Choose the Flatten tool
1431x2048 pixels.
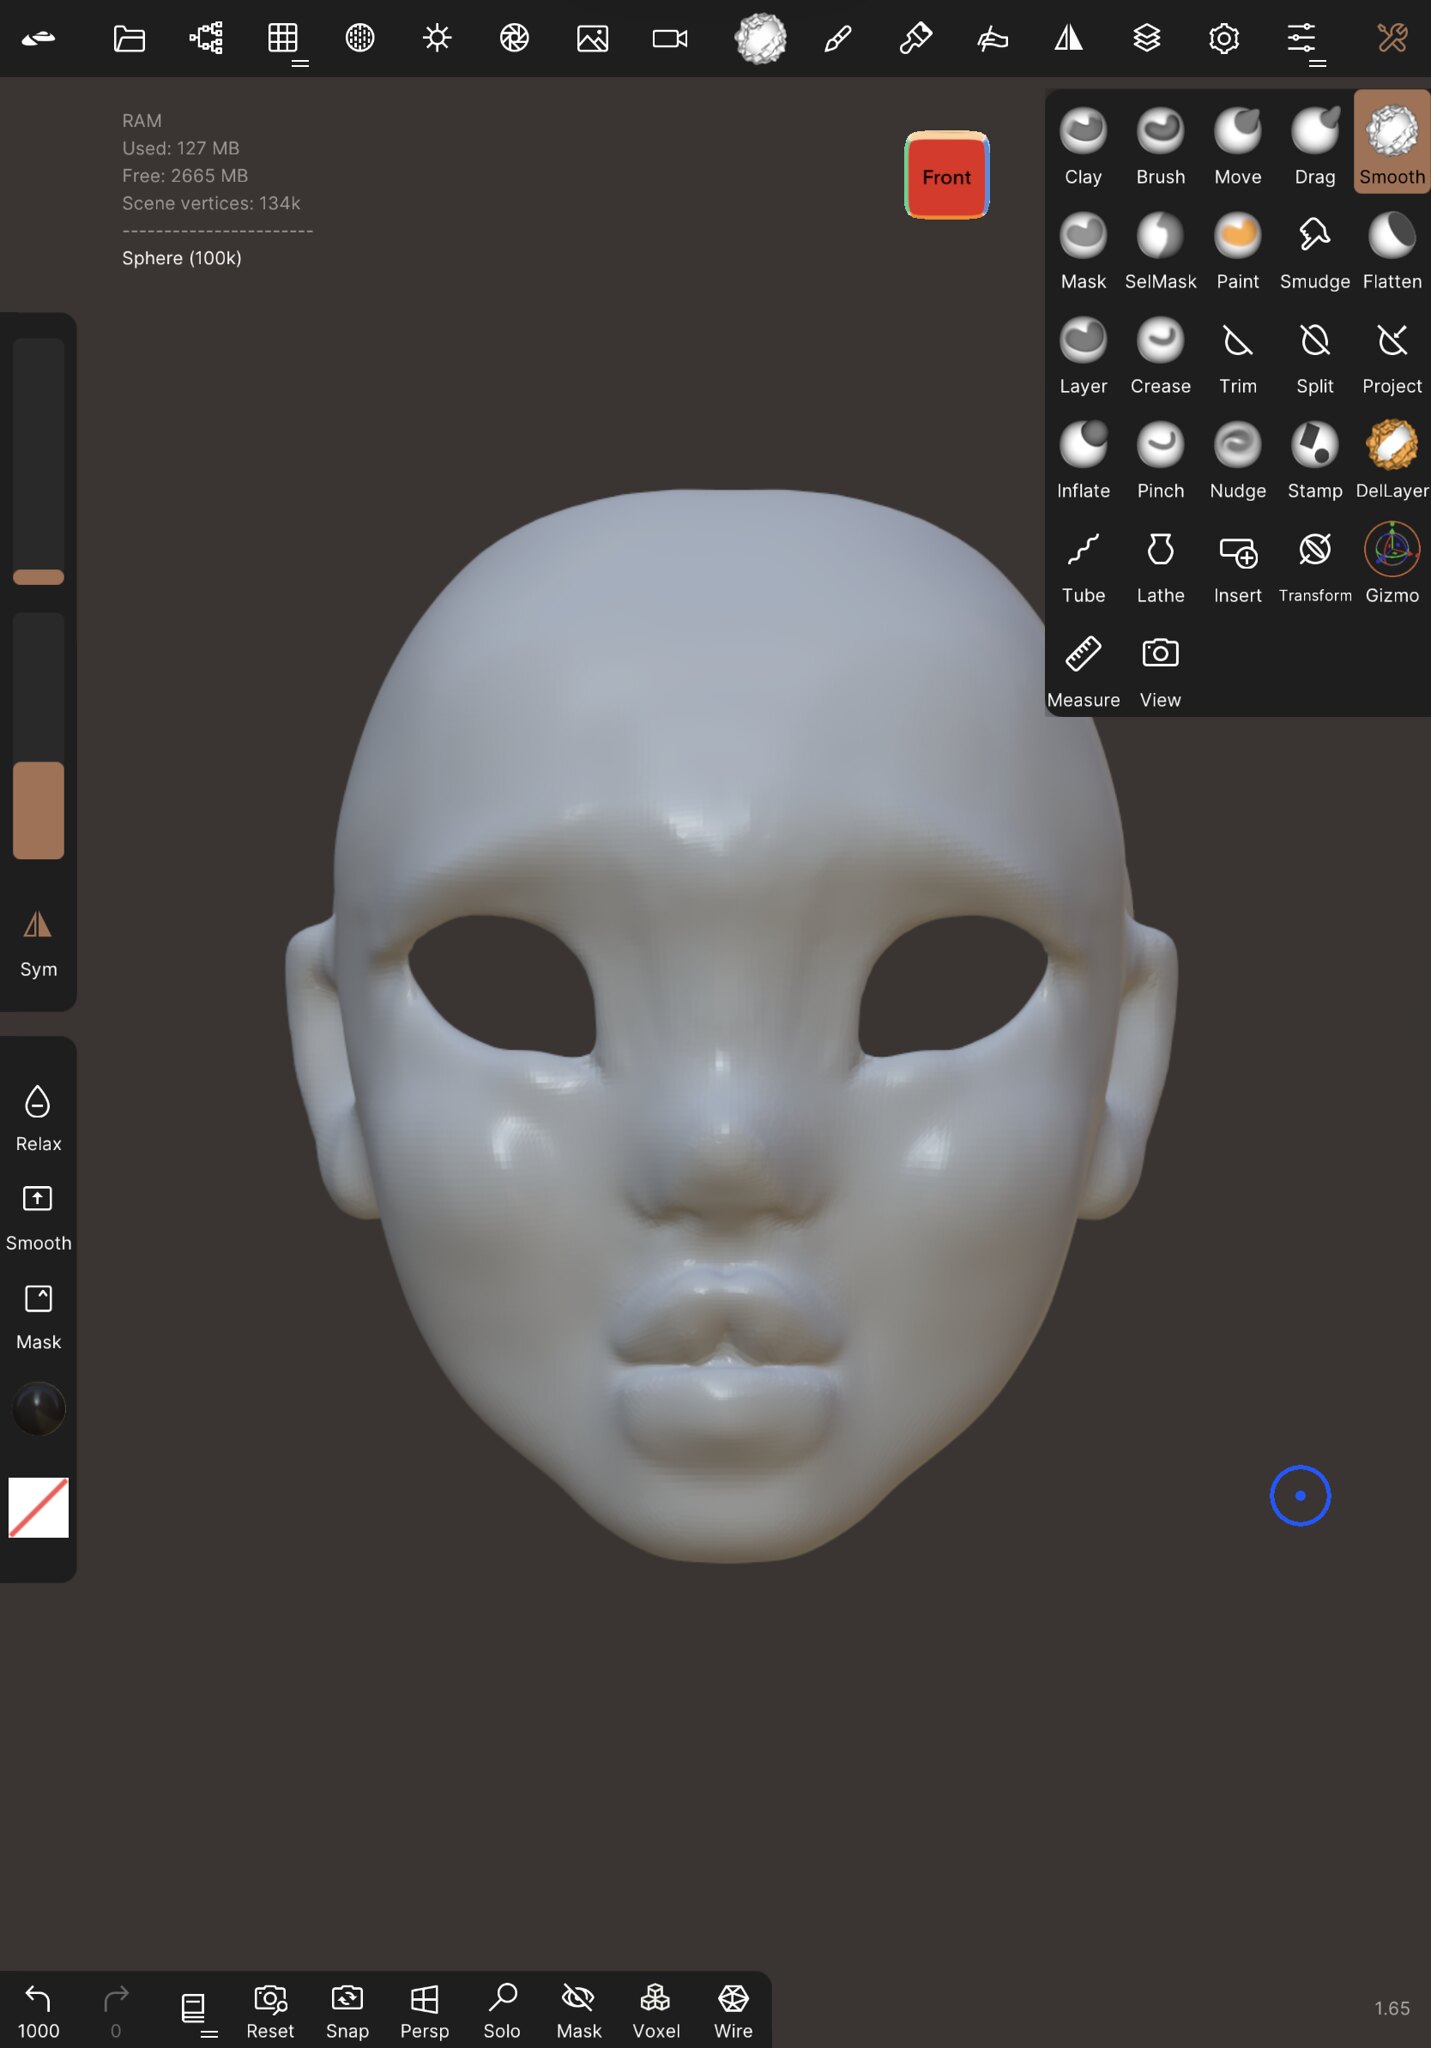click(x=1392, y=252)
